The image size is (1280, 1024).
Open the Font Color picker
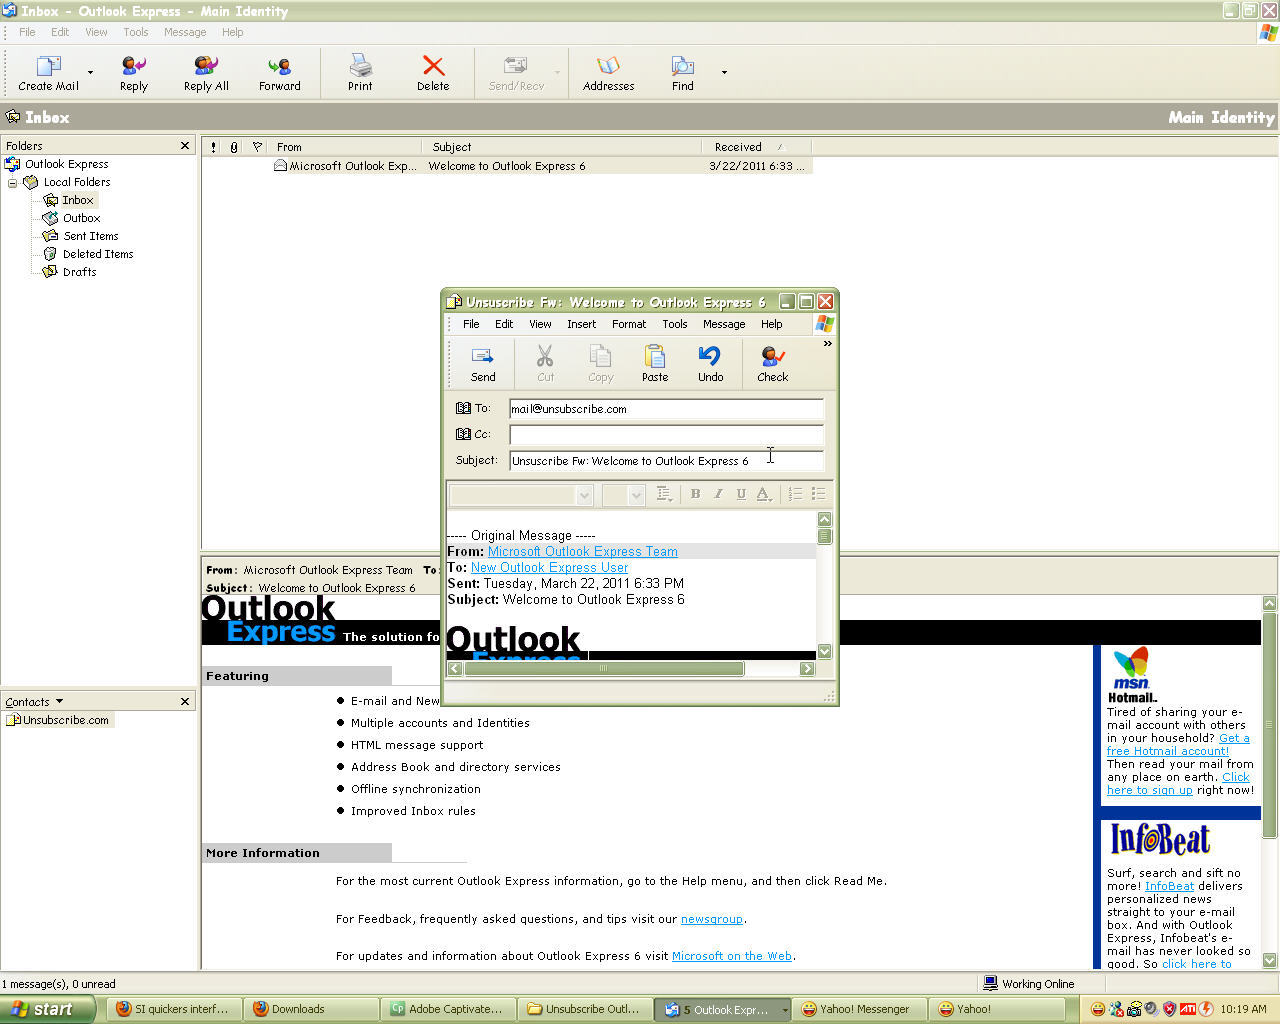coord(764,494)
